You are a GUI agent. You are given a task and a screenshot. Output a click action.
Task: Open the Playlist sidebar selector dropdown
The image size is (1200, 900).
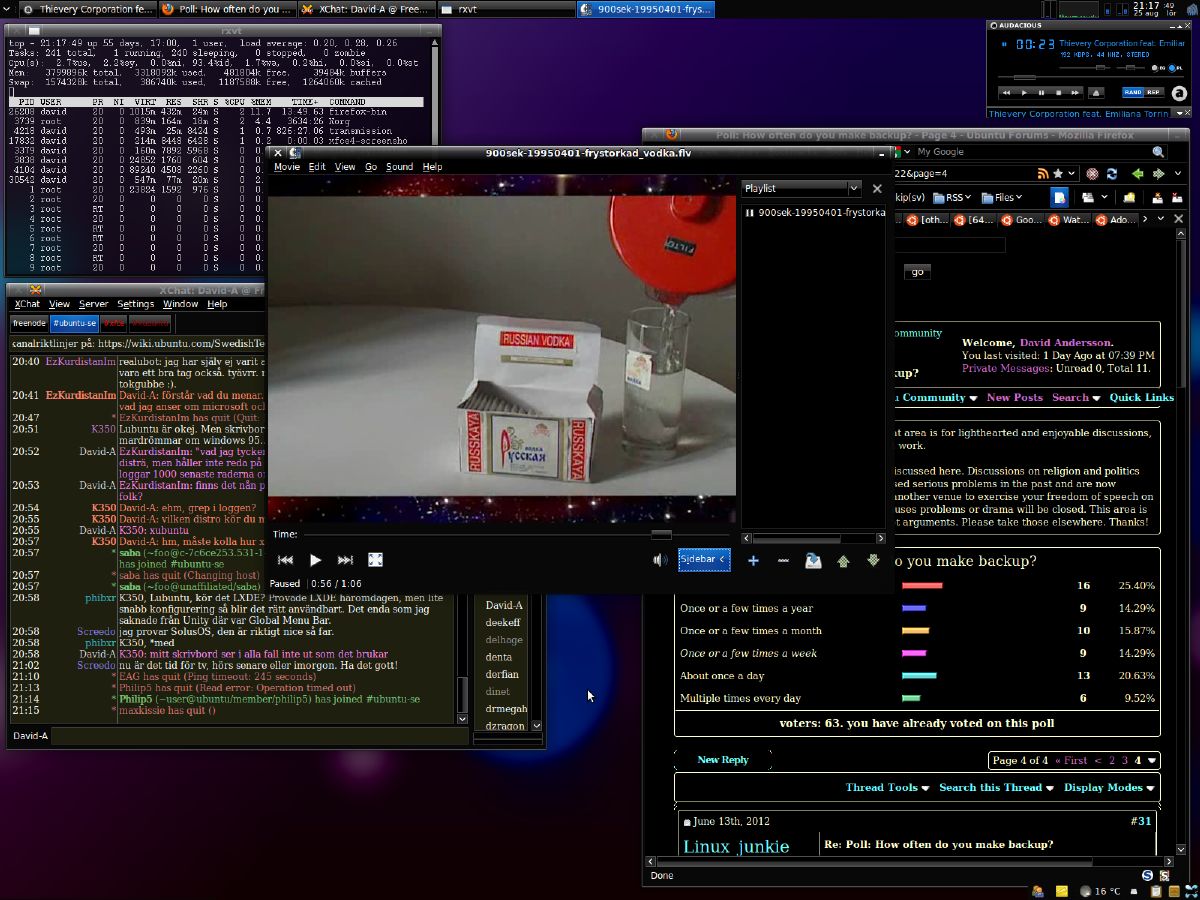click(x=801, y=188)
